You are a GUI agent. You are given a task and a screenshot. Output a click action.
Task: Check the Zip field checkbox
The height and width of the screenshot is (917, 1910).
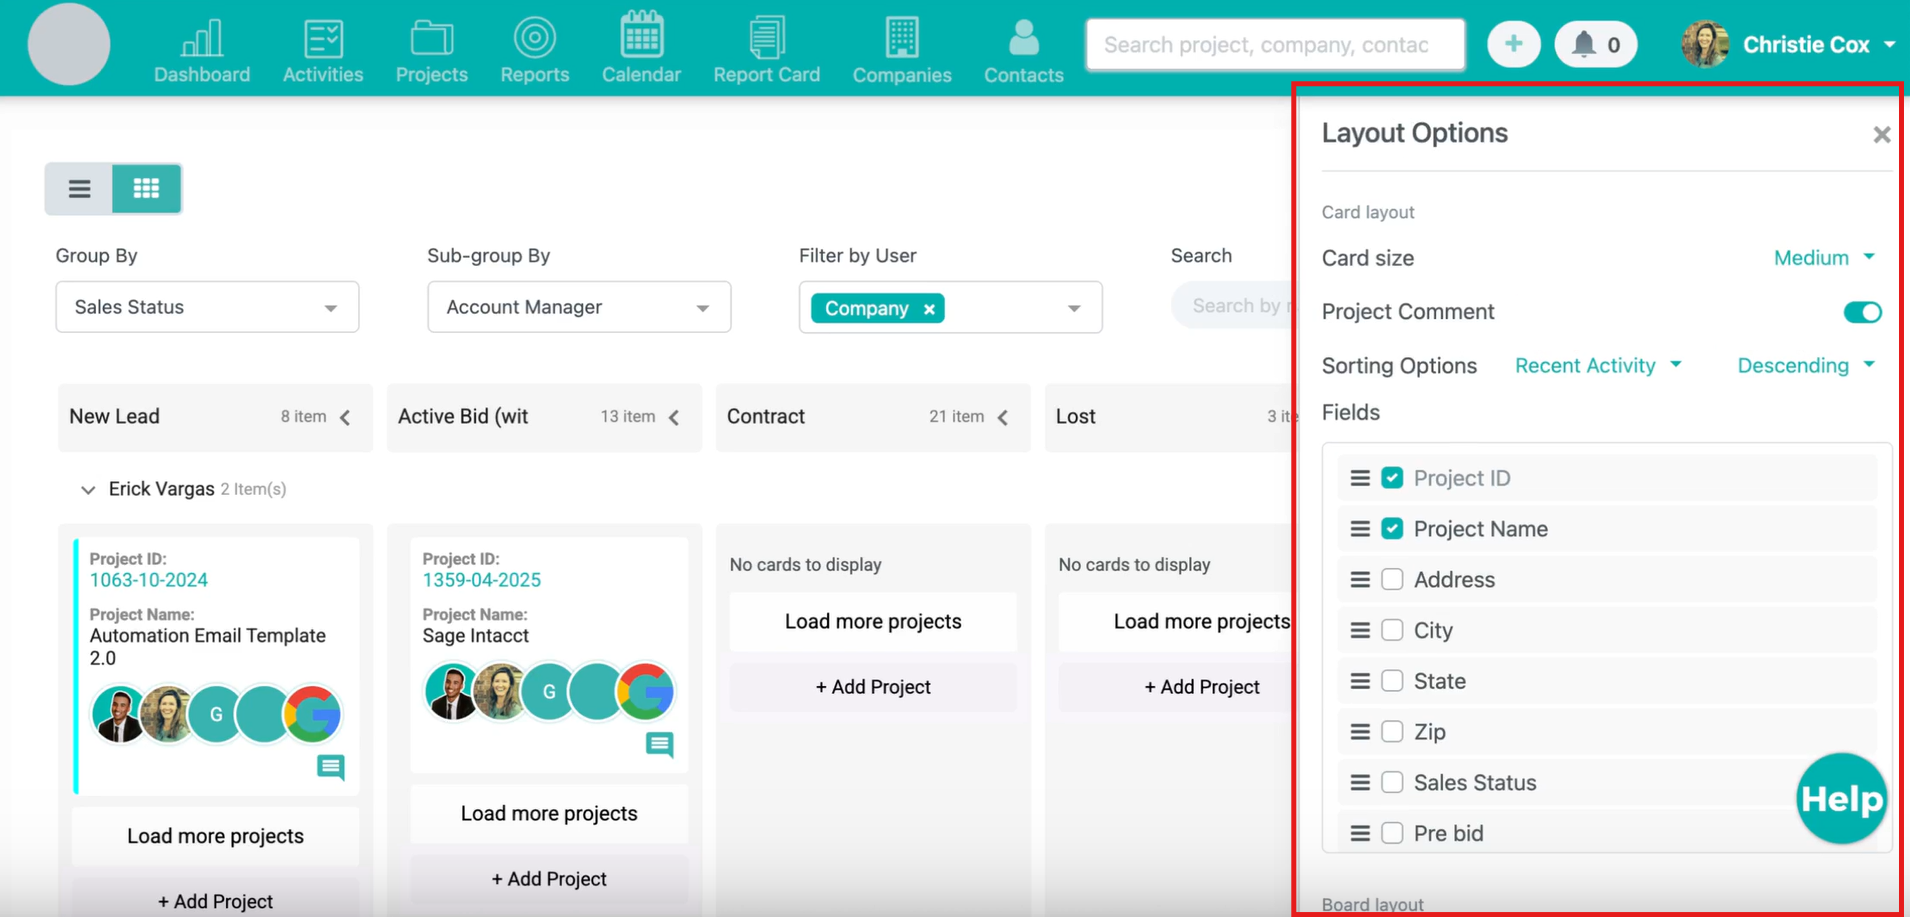1392,732
